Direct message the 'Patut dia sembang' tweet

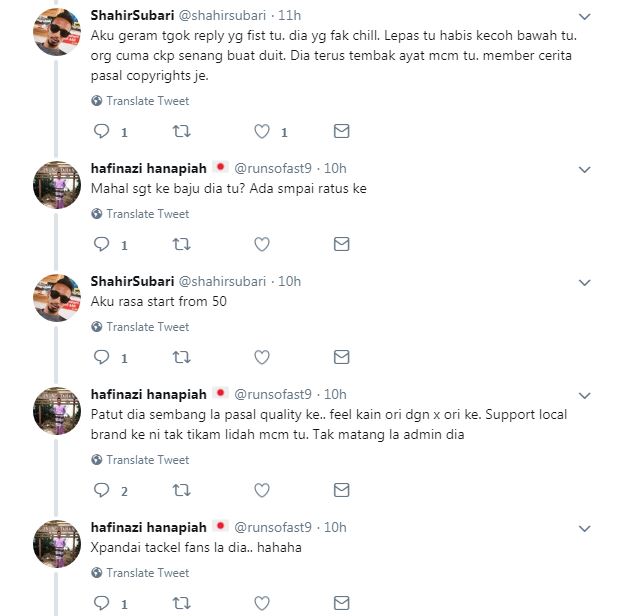point(341,490)
